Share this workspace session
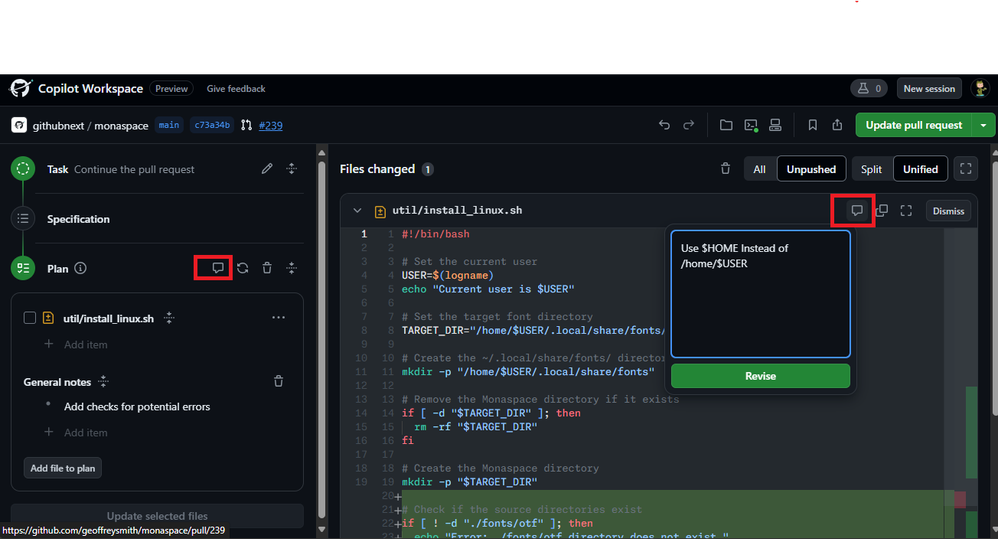The height and width of the screenshot is (539, 998). [837, 125]
